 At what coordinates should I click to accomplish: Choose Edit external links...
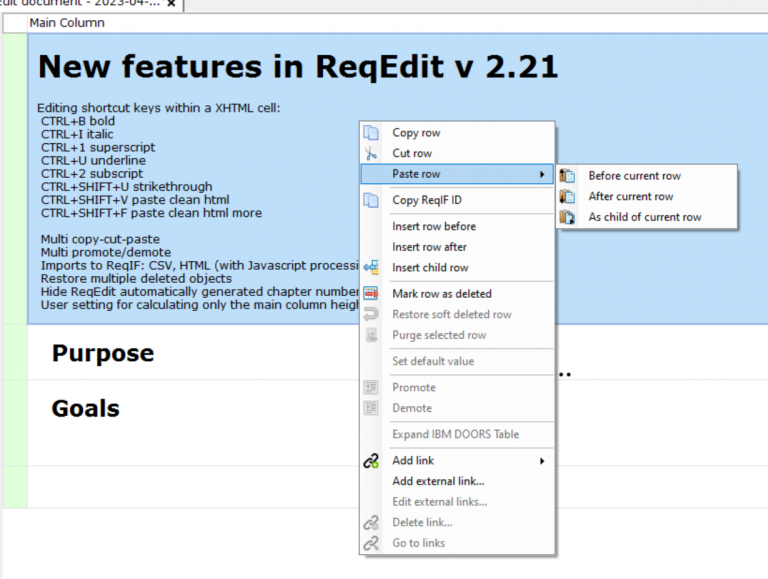(x=457, y=502)
